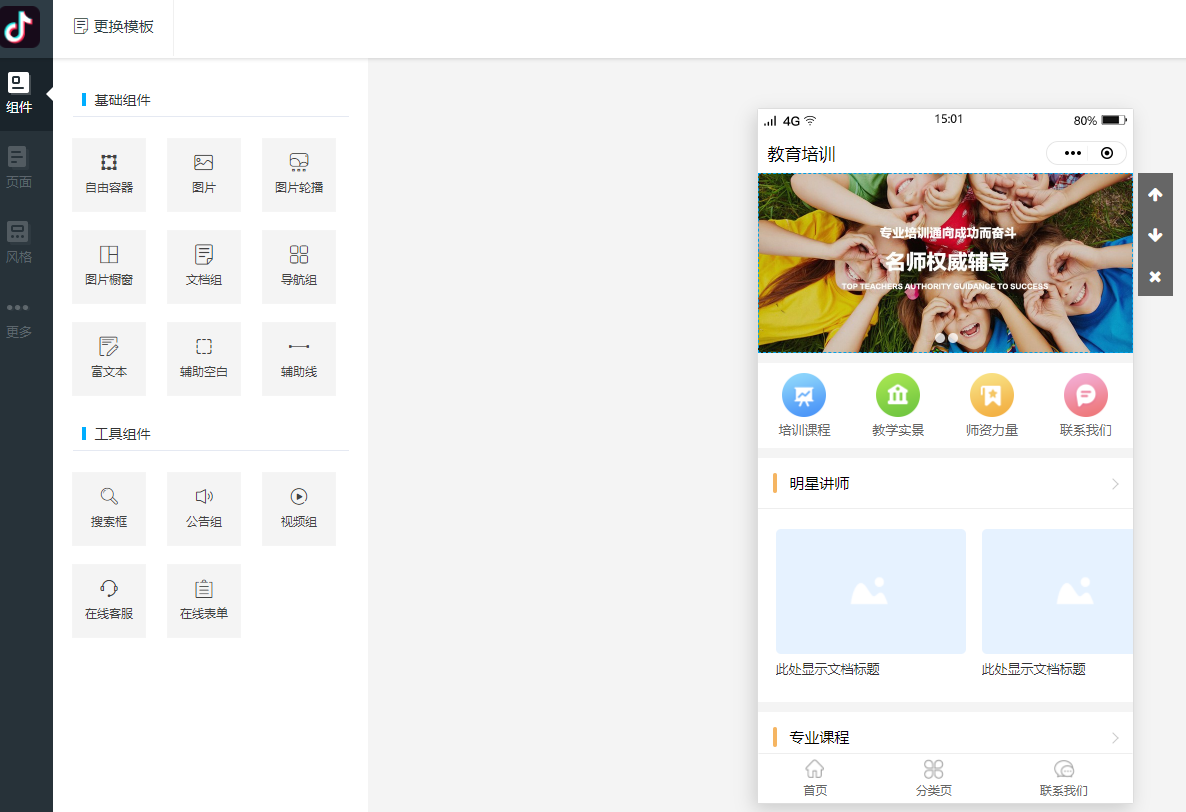Click the target circle icon in phone header
The width and height of the screenshot is (1186, 812).
pyautogui.click(x=1107, y=153)
